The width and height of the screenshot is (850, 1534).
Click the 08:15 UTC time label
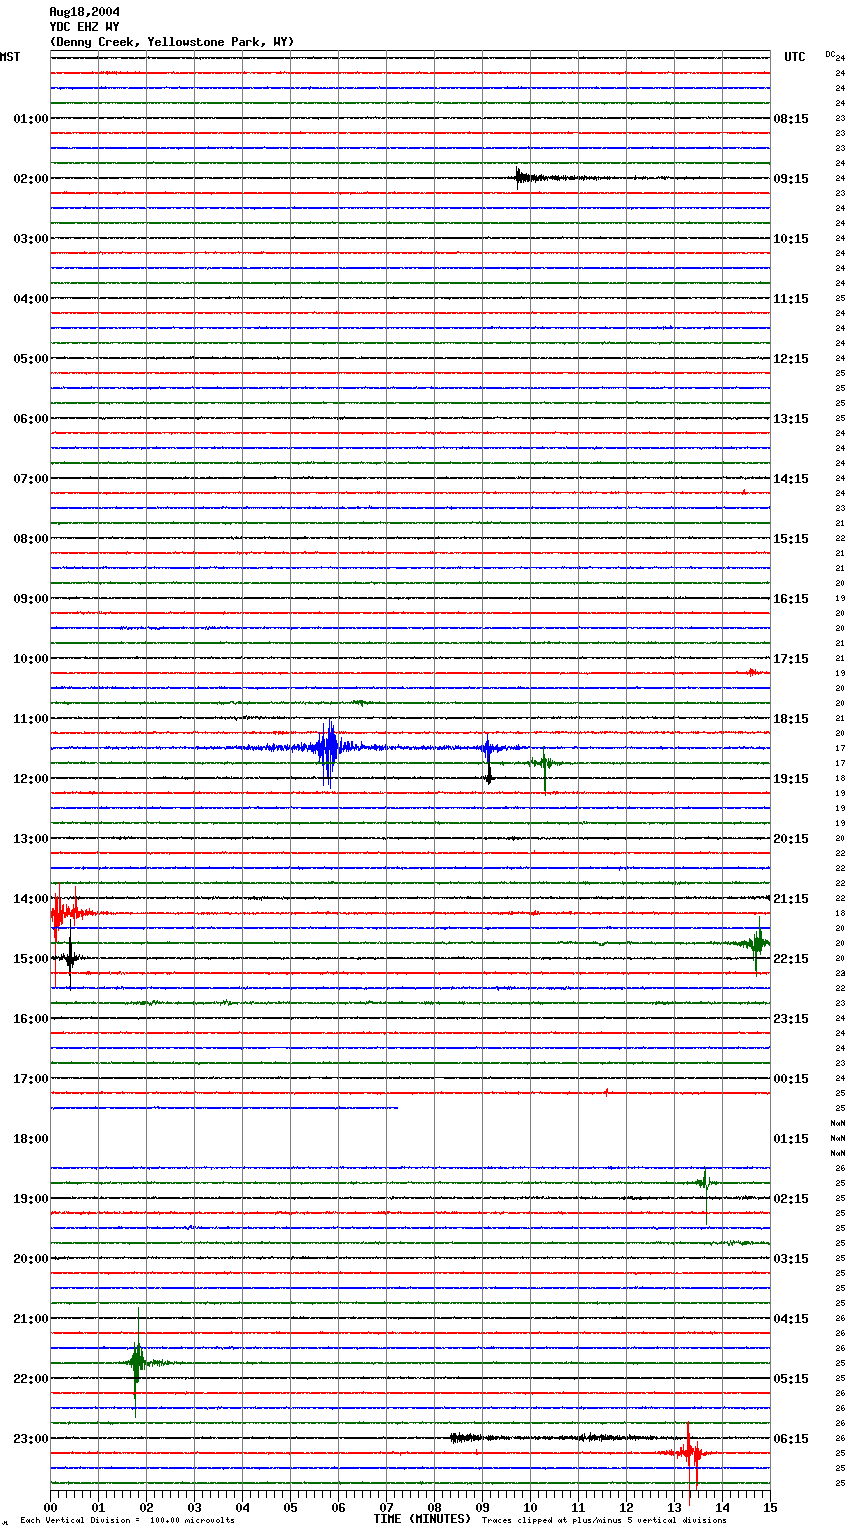[791, 119]
